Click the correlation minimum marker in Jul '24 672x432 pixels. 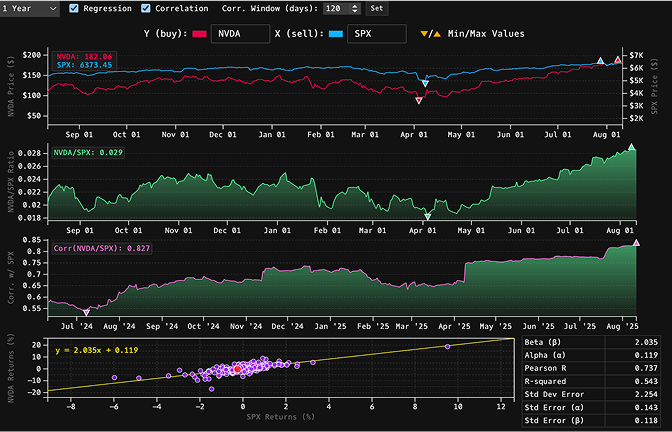(x=87, y=313)
